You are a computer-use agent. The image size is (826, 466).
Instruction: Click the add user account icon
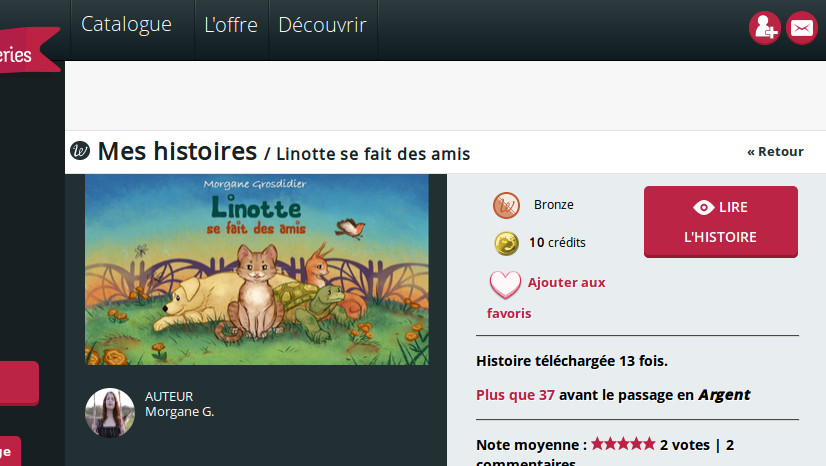click(x=765, y=28)
